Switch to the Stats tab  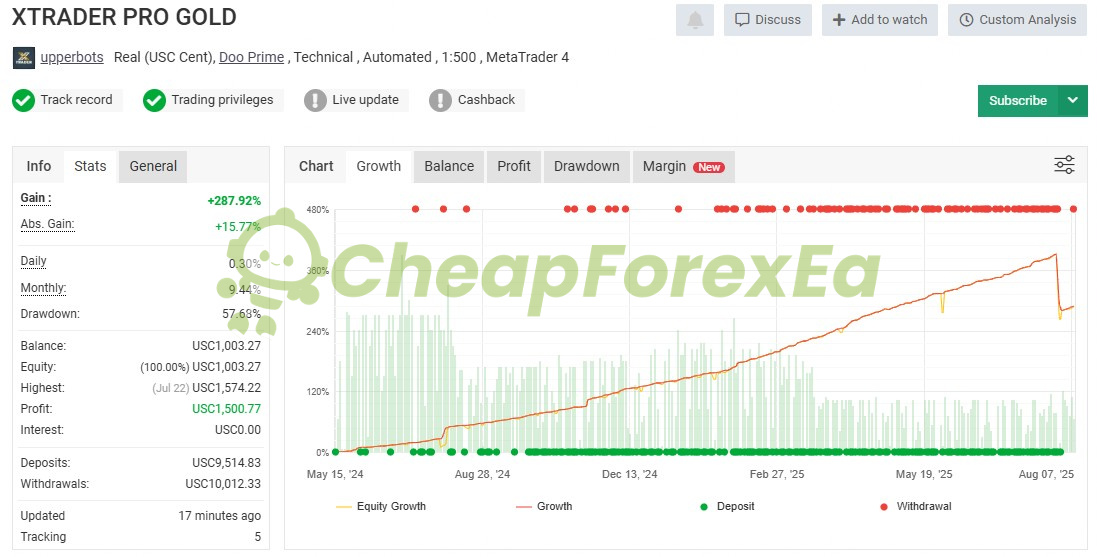[90, 167]
